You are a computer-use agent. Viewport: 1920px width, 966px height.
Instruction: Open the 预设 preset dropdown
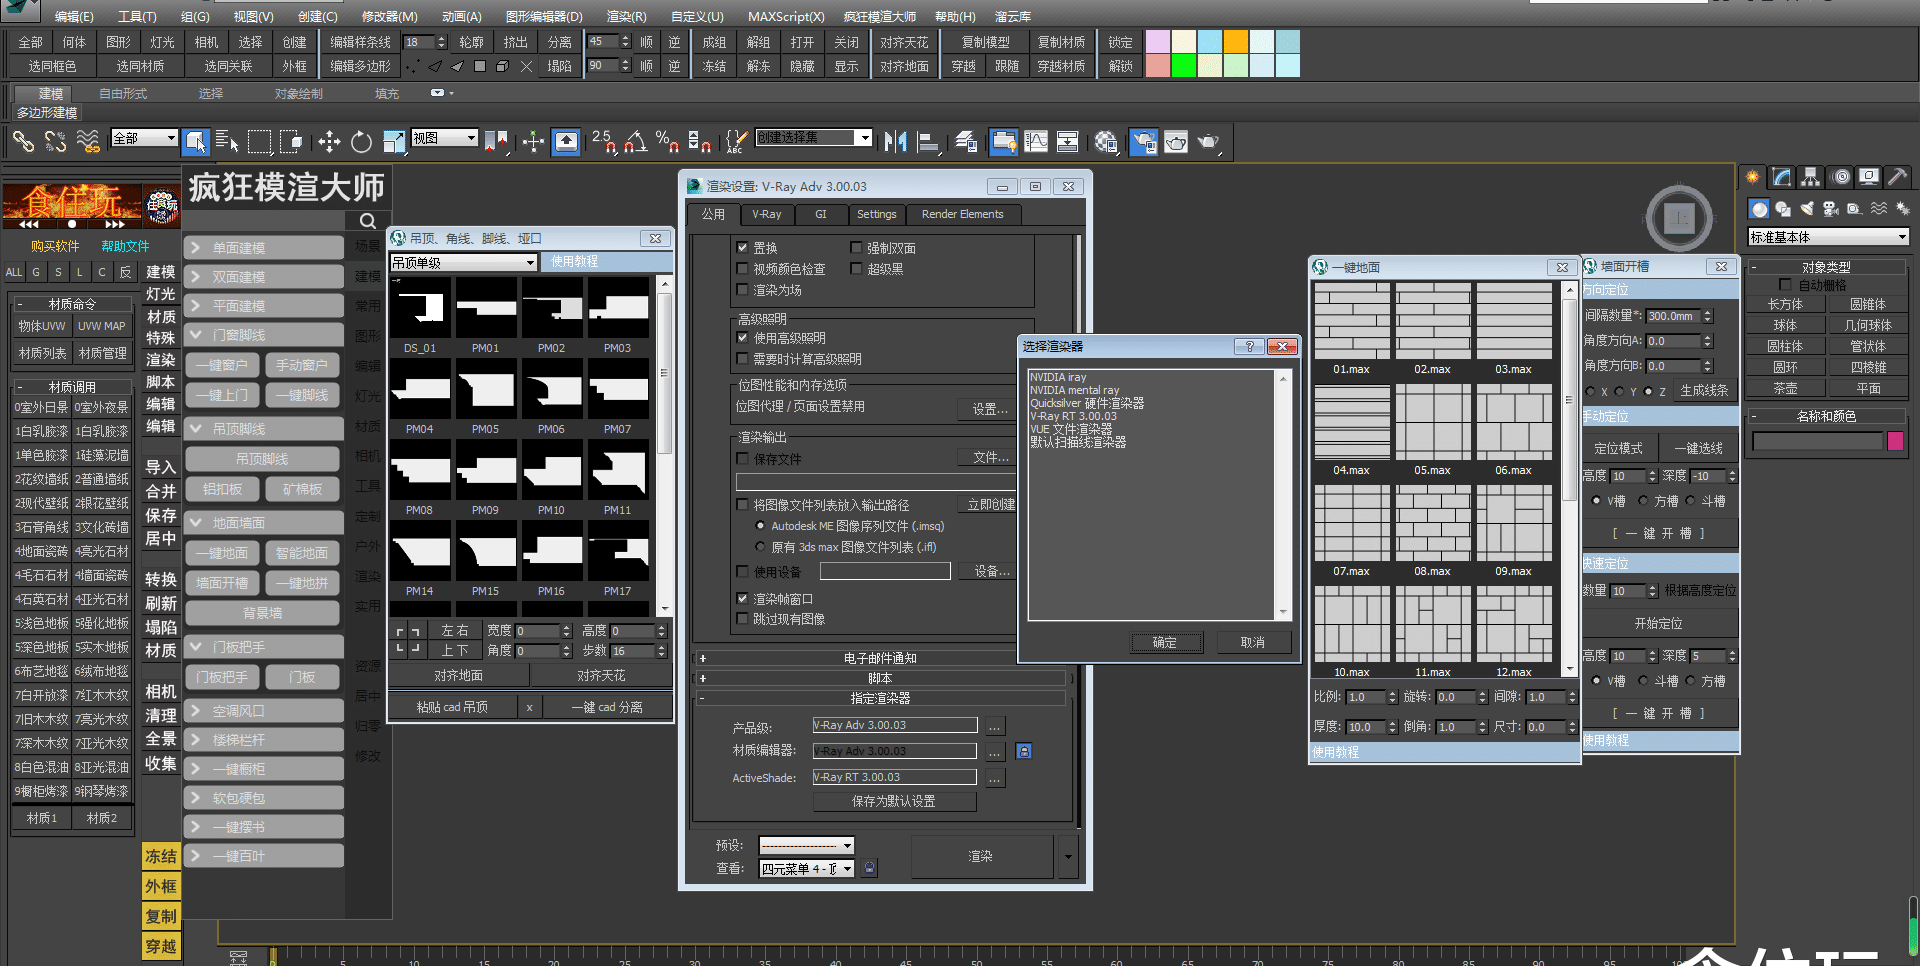(x=806, y=845)
